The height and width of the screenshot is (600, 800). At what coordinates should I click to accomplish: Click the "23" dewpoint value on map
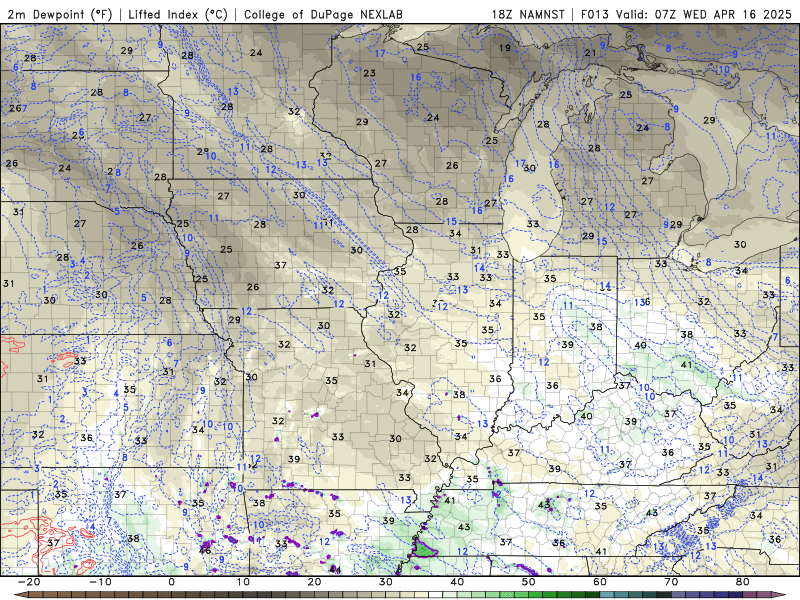pos(369,73)
